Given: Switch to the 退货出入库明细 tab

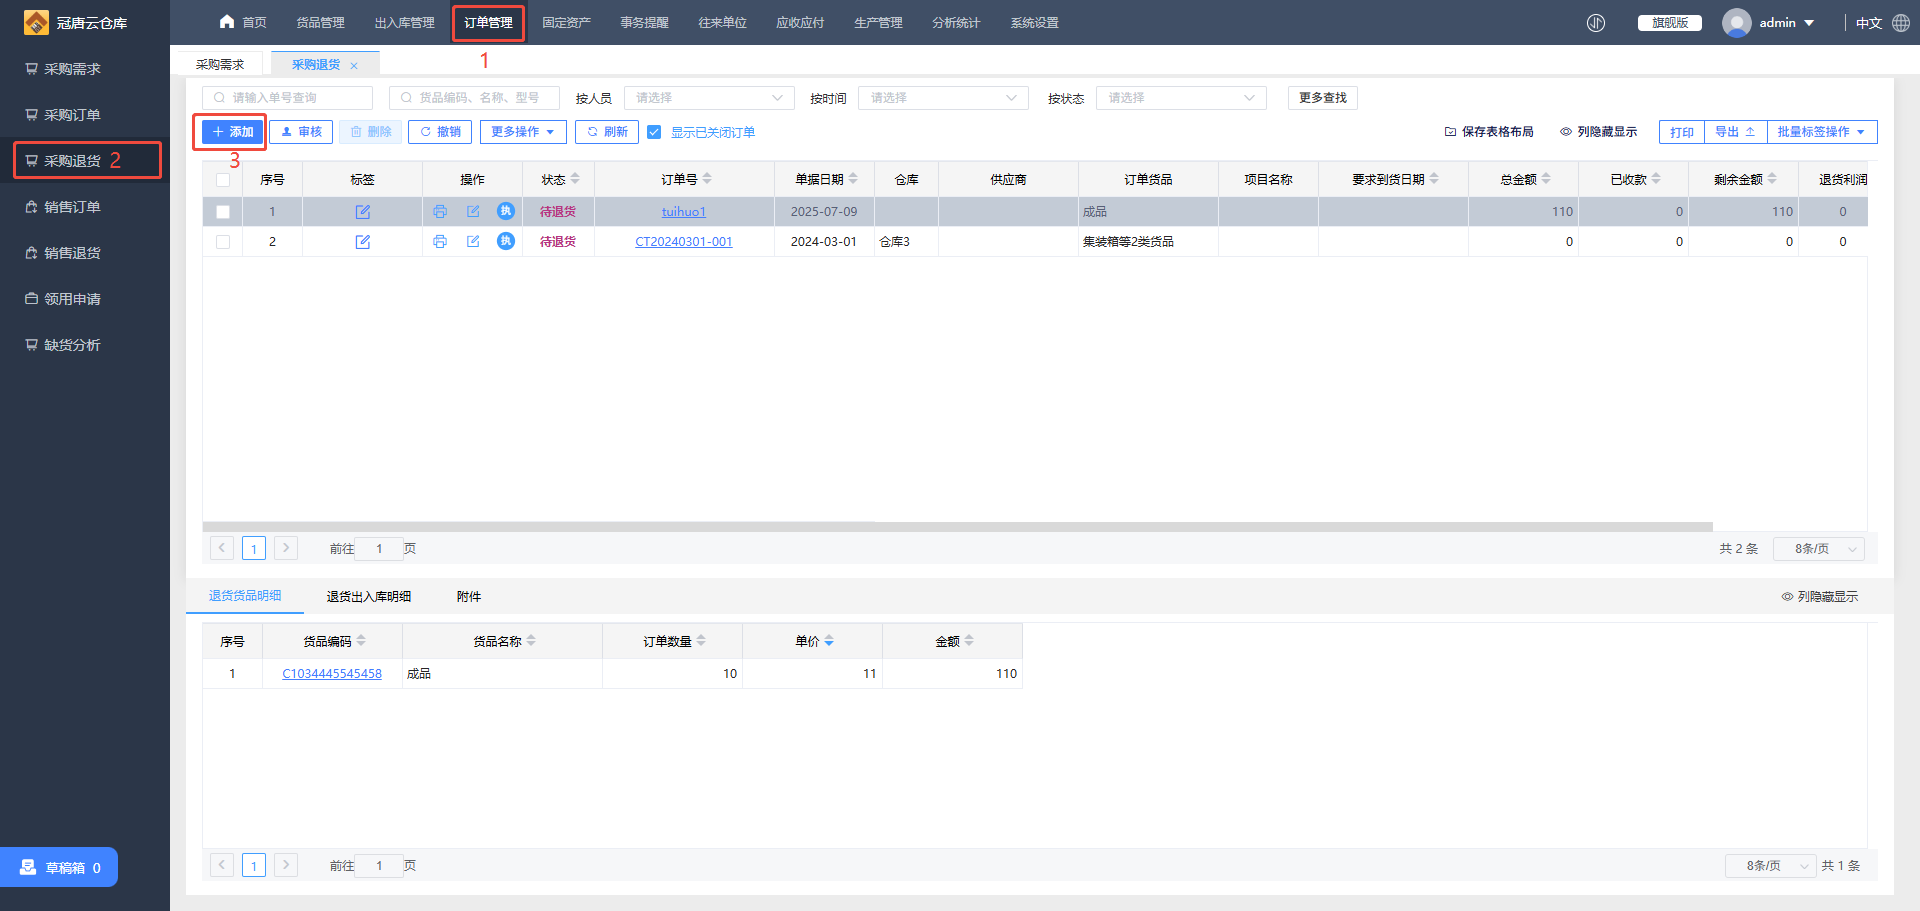Looking at the screenshot, I should pyautogui.click(x=368, y=597).
